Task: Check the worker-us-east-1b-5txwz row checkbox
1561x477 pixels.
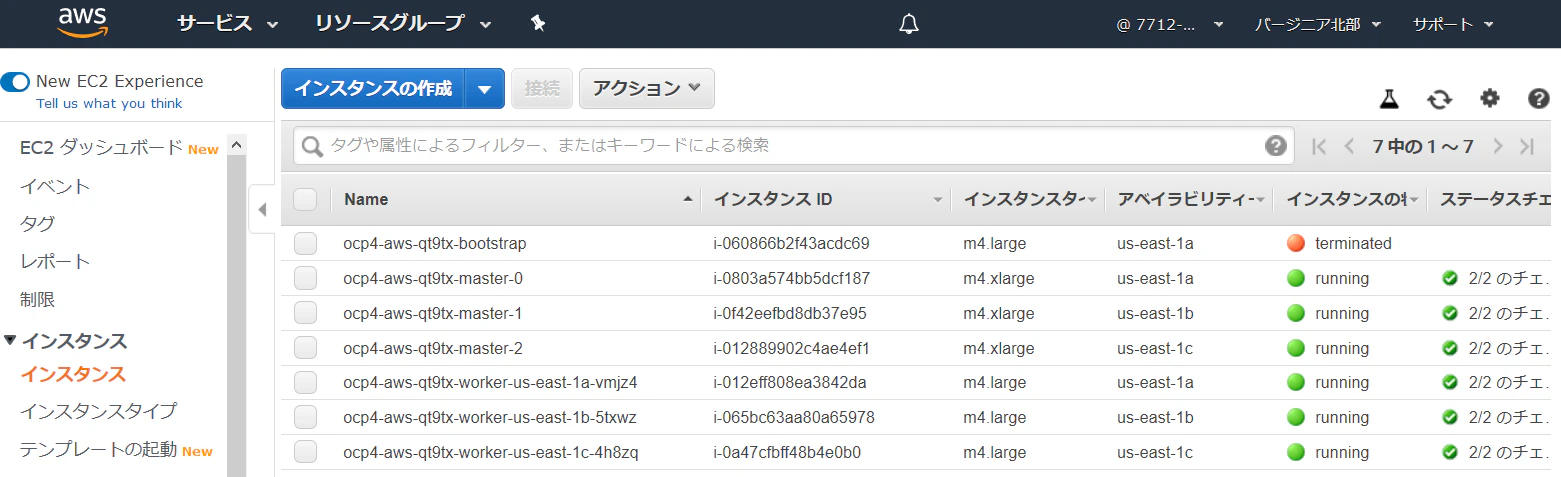Action: click(x=305, y=417)
